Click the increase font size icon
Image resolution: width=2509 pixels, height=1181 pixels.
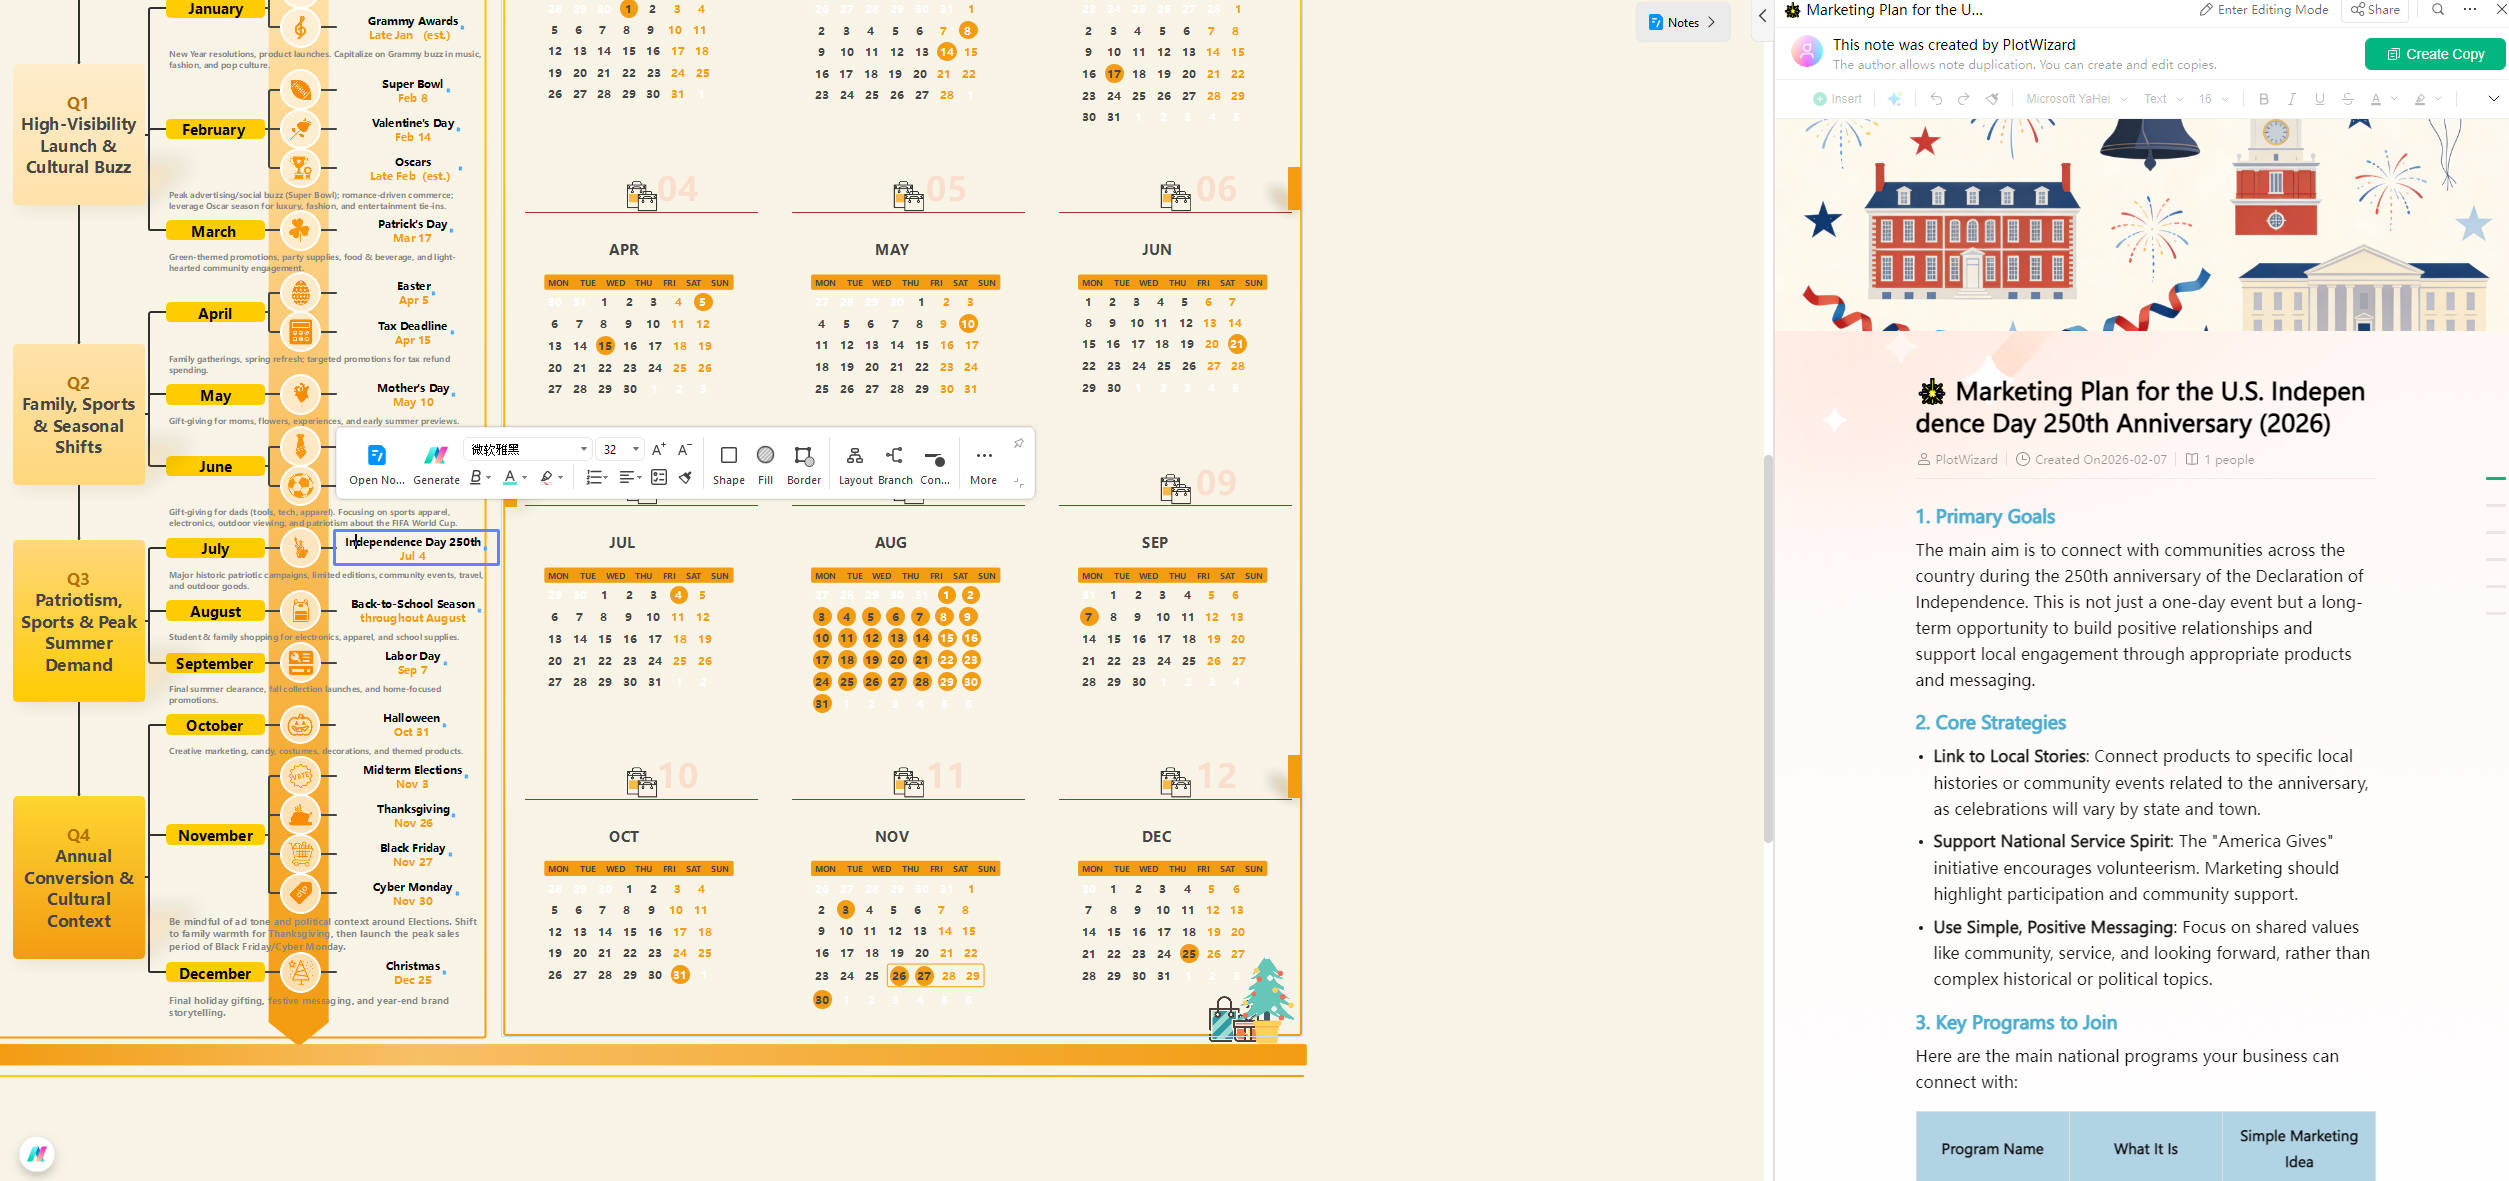coord(658,450)
